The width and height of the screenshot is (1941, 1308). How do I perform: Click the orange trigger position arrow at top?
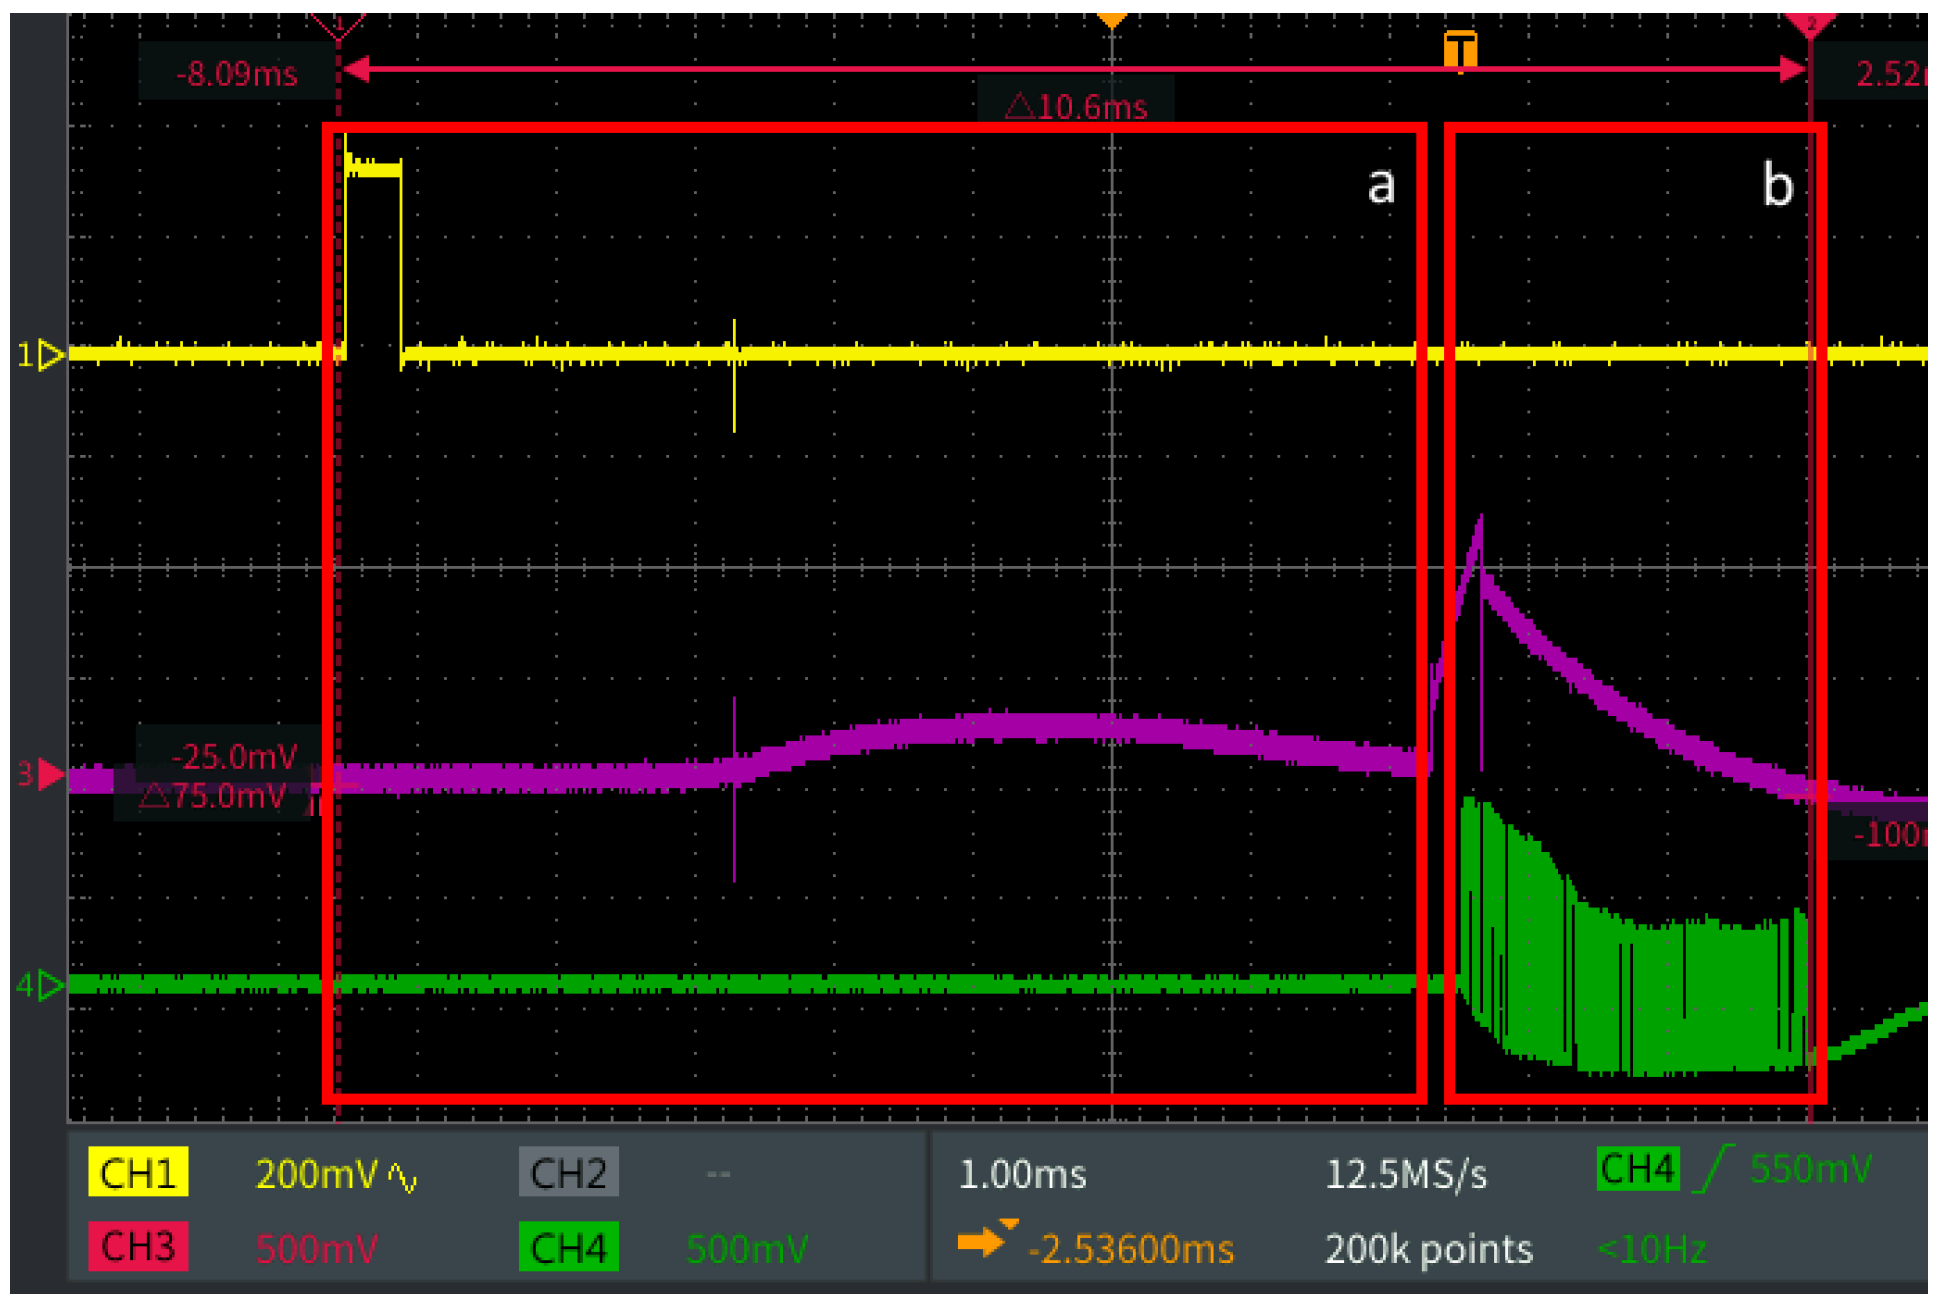(x=1111, y=20)
